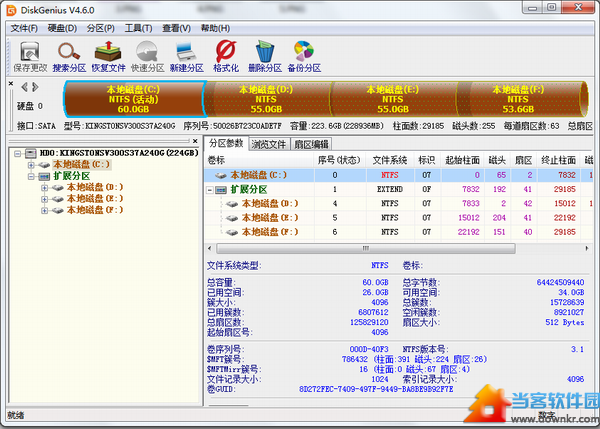Viewport: 600px width, 429px height.
Task: Select the 本地磁盘(E:) block in disk bar
Action: pos(386,98)
